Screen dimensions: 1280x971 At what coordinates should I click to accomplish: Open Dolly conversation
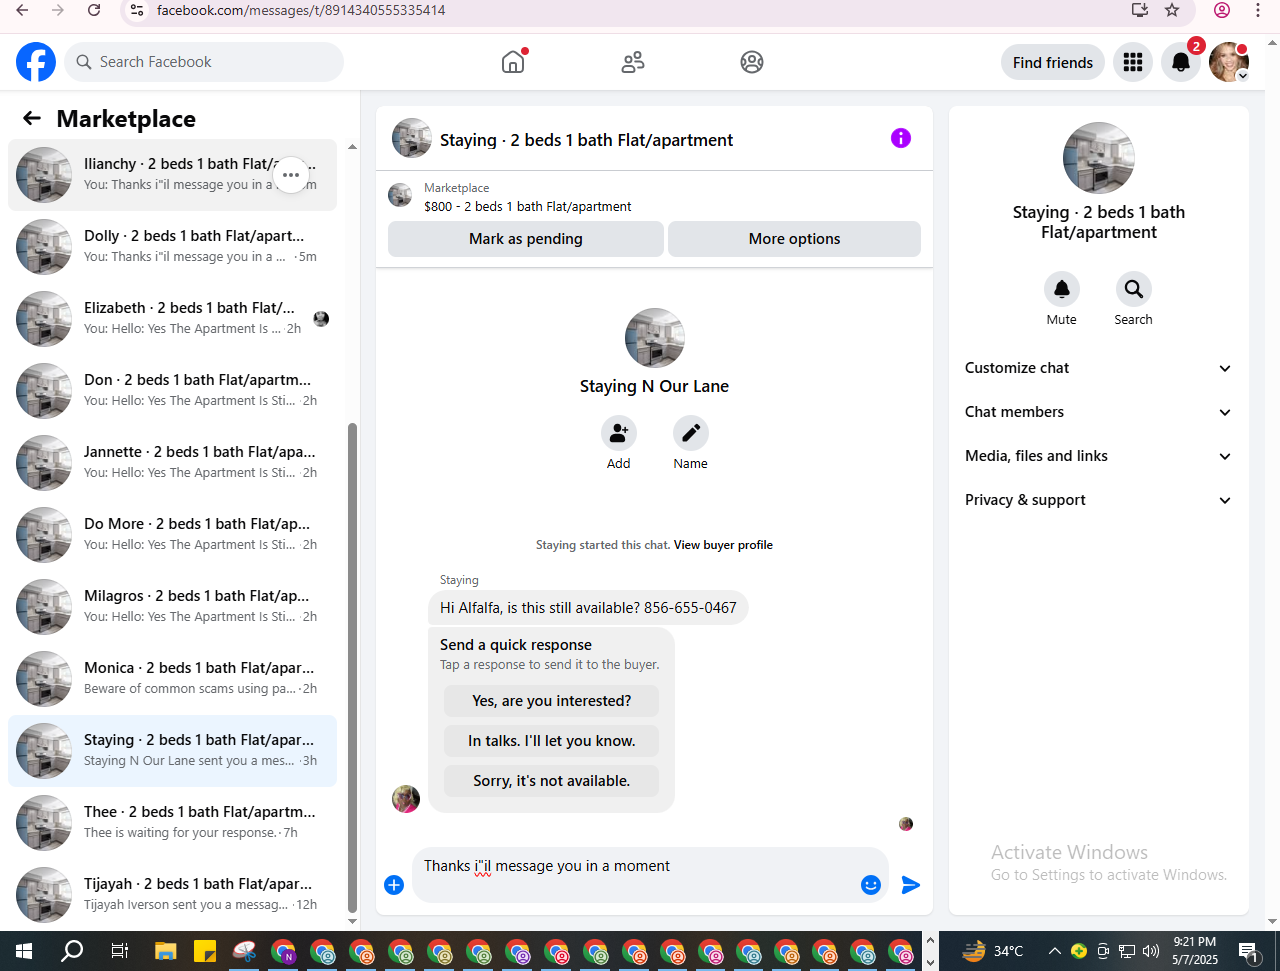172,247
